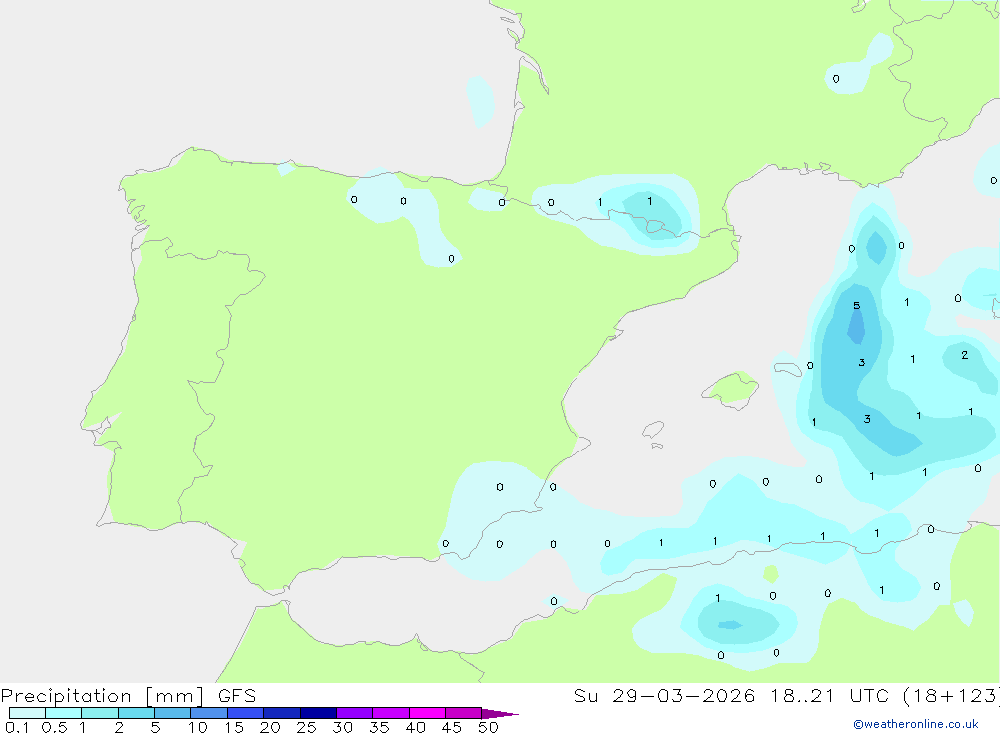Pick the 10–15 mm legend swatch
Screen dimensions: 1000x733
pos(209,713)
